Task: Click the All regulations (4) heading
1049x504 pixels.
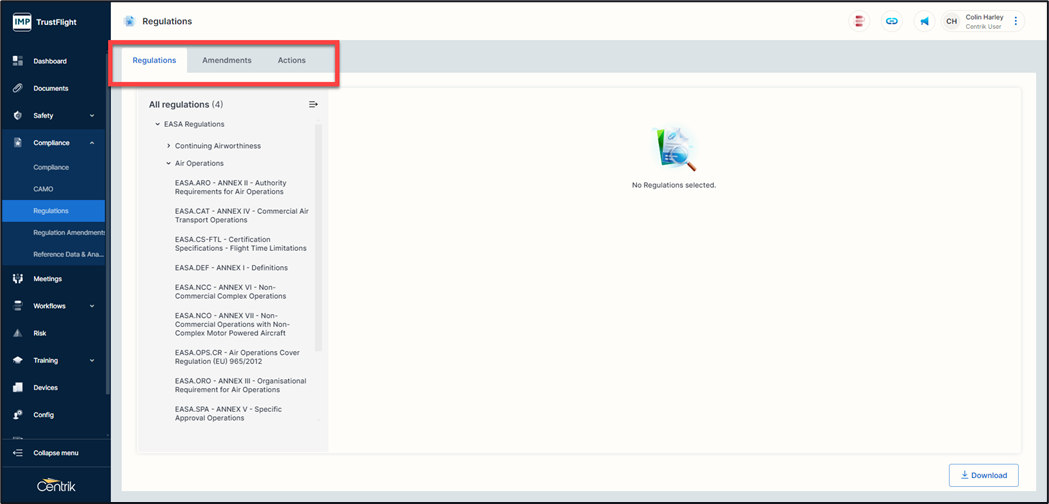Action: (x=186, y=105)
